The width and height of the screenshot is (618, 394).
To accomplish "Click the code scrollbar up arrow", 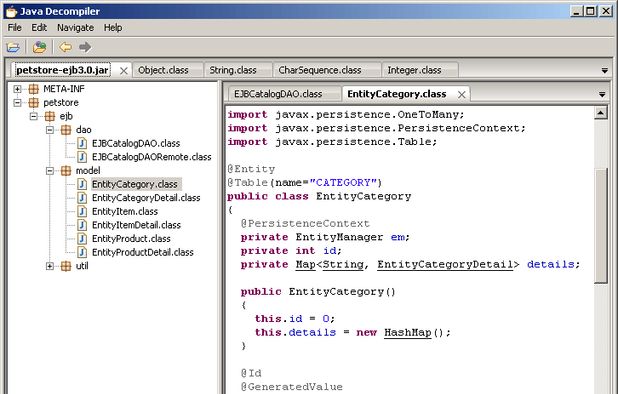I will (600, 113).
